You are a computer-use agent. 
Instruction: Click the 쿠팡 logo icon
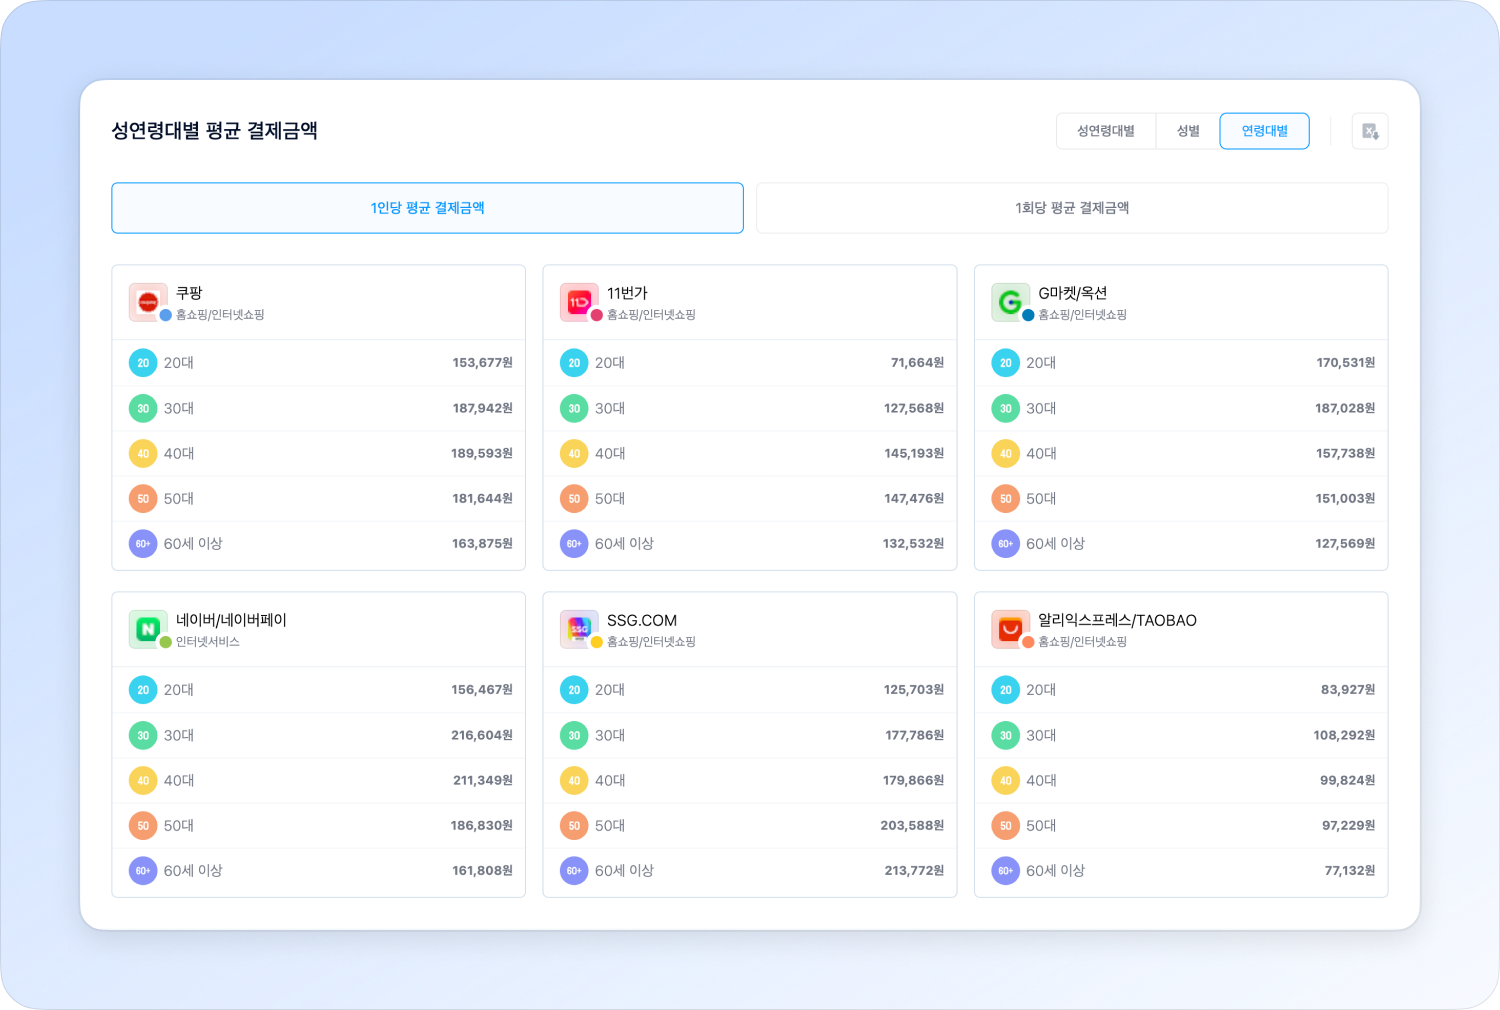click(148, 302)
